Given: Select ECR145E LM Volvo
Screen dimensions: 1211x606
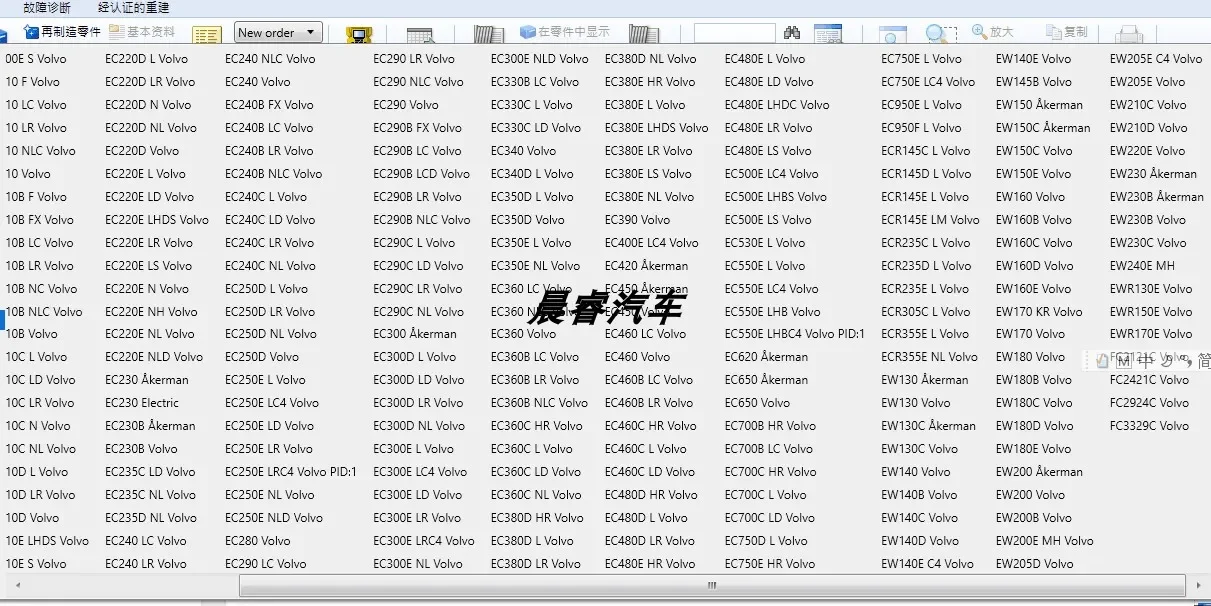Looking at the screenshot, I should coord(931,220).
